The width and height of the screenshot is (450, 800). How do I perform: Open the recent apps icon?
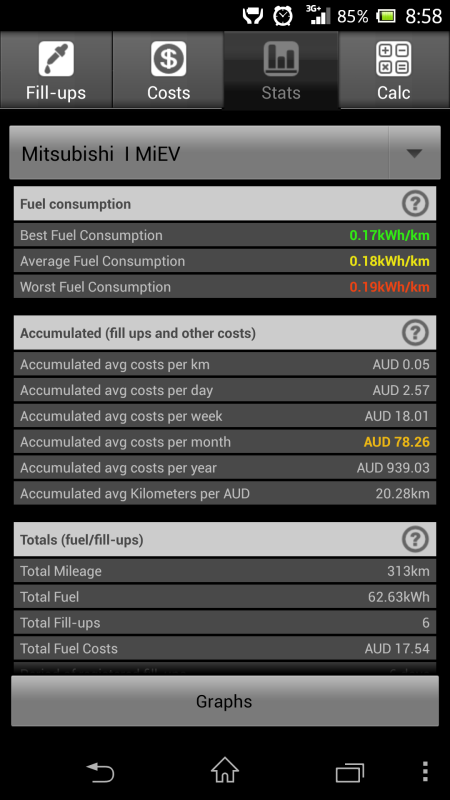(x=350, y=772)
